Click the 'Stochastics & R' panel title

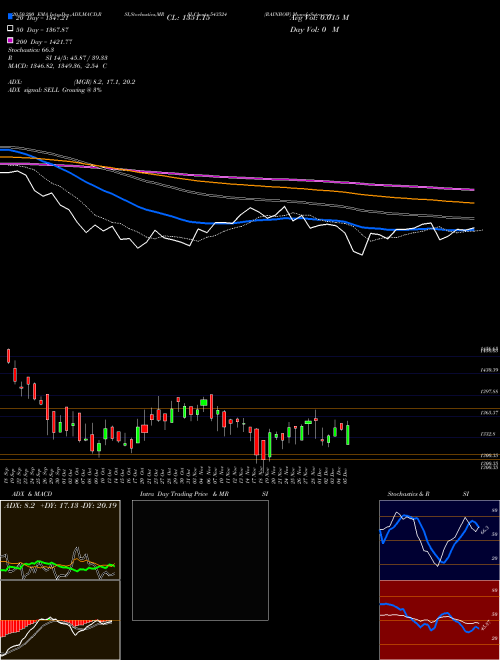click(x=408, y=494)
